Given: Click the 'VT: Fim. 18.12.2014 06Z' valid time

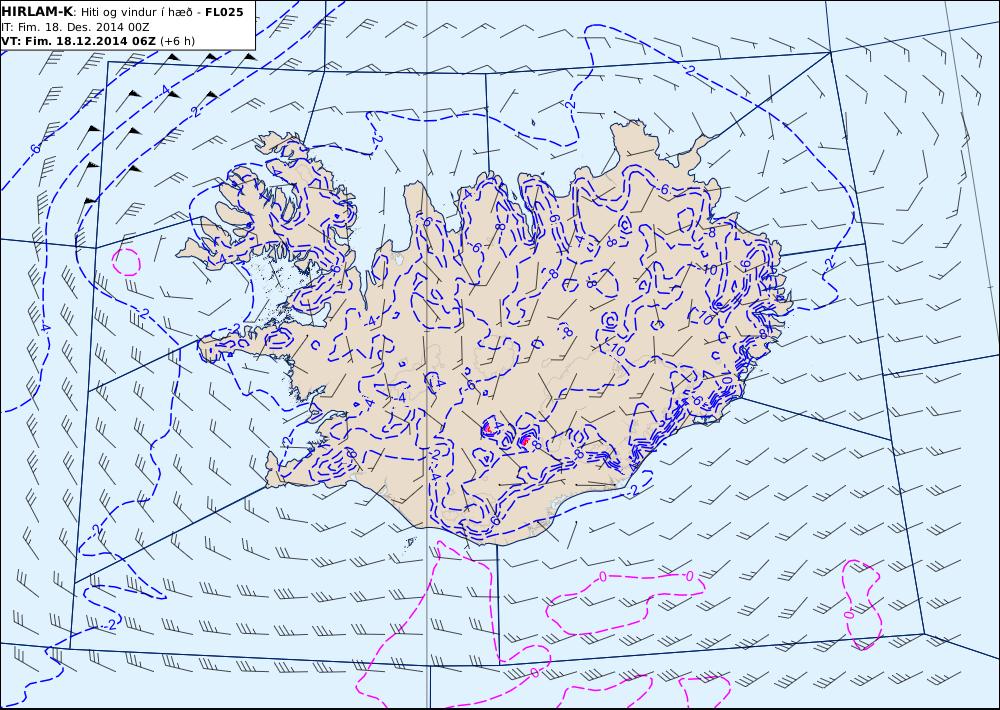Looking at the screenshot, I should [78, 41].
